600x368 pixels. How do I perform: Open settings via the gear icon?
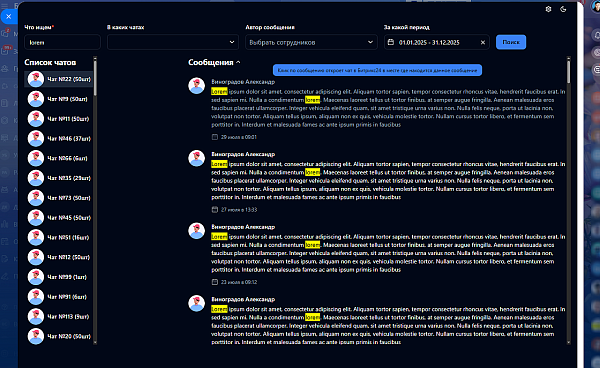coord(548,9)
